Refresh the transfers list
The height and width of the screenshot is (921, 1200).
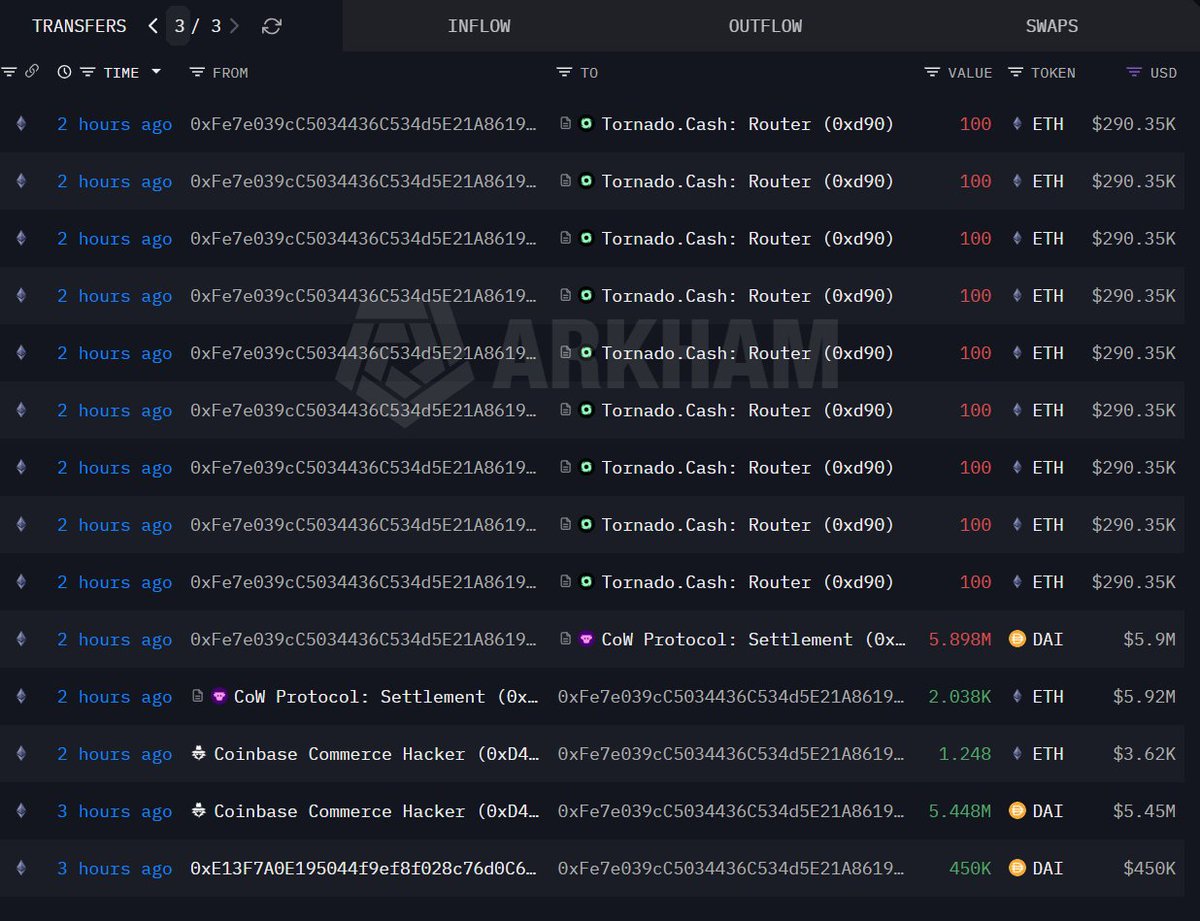(x=271, y=26)
